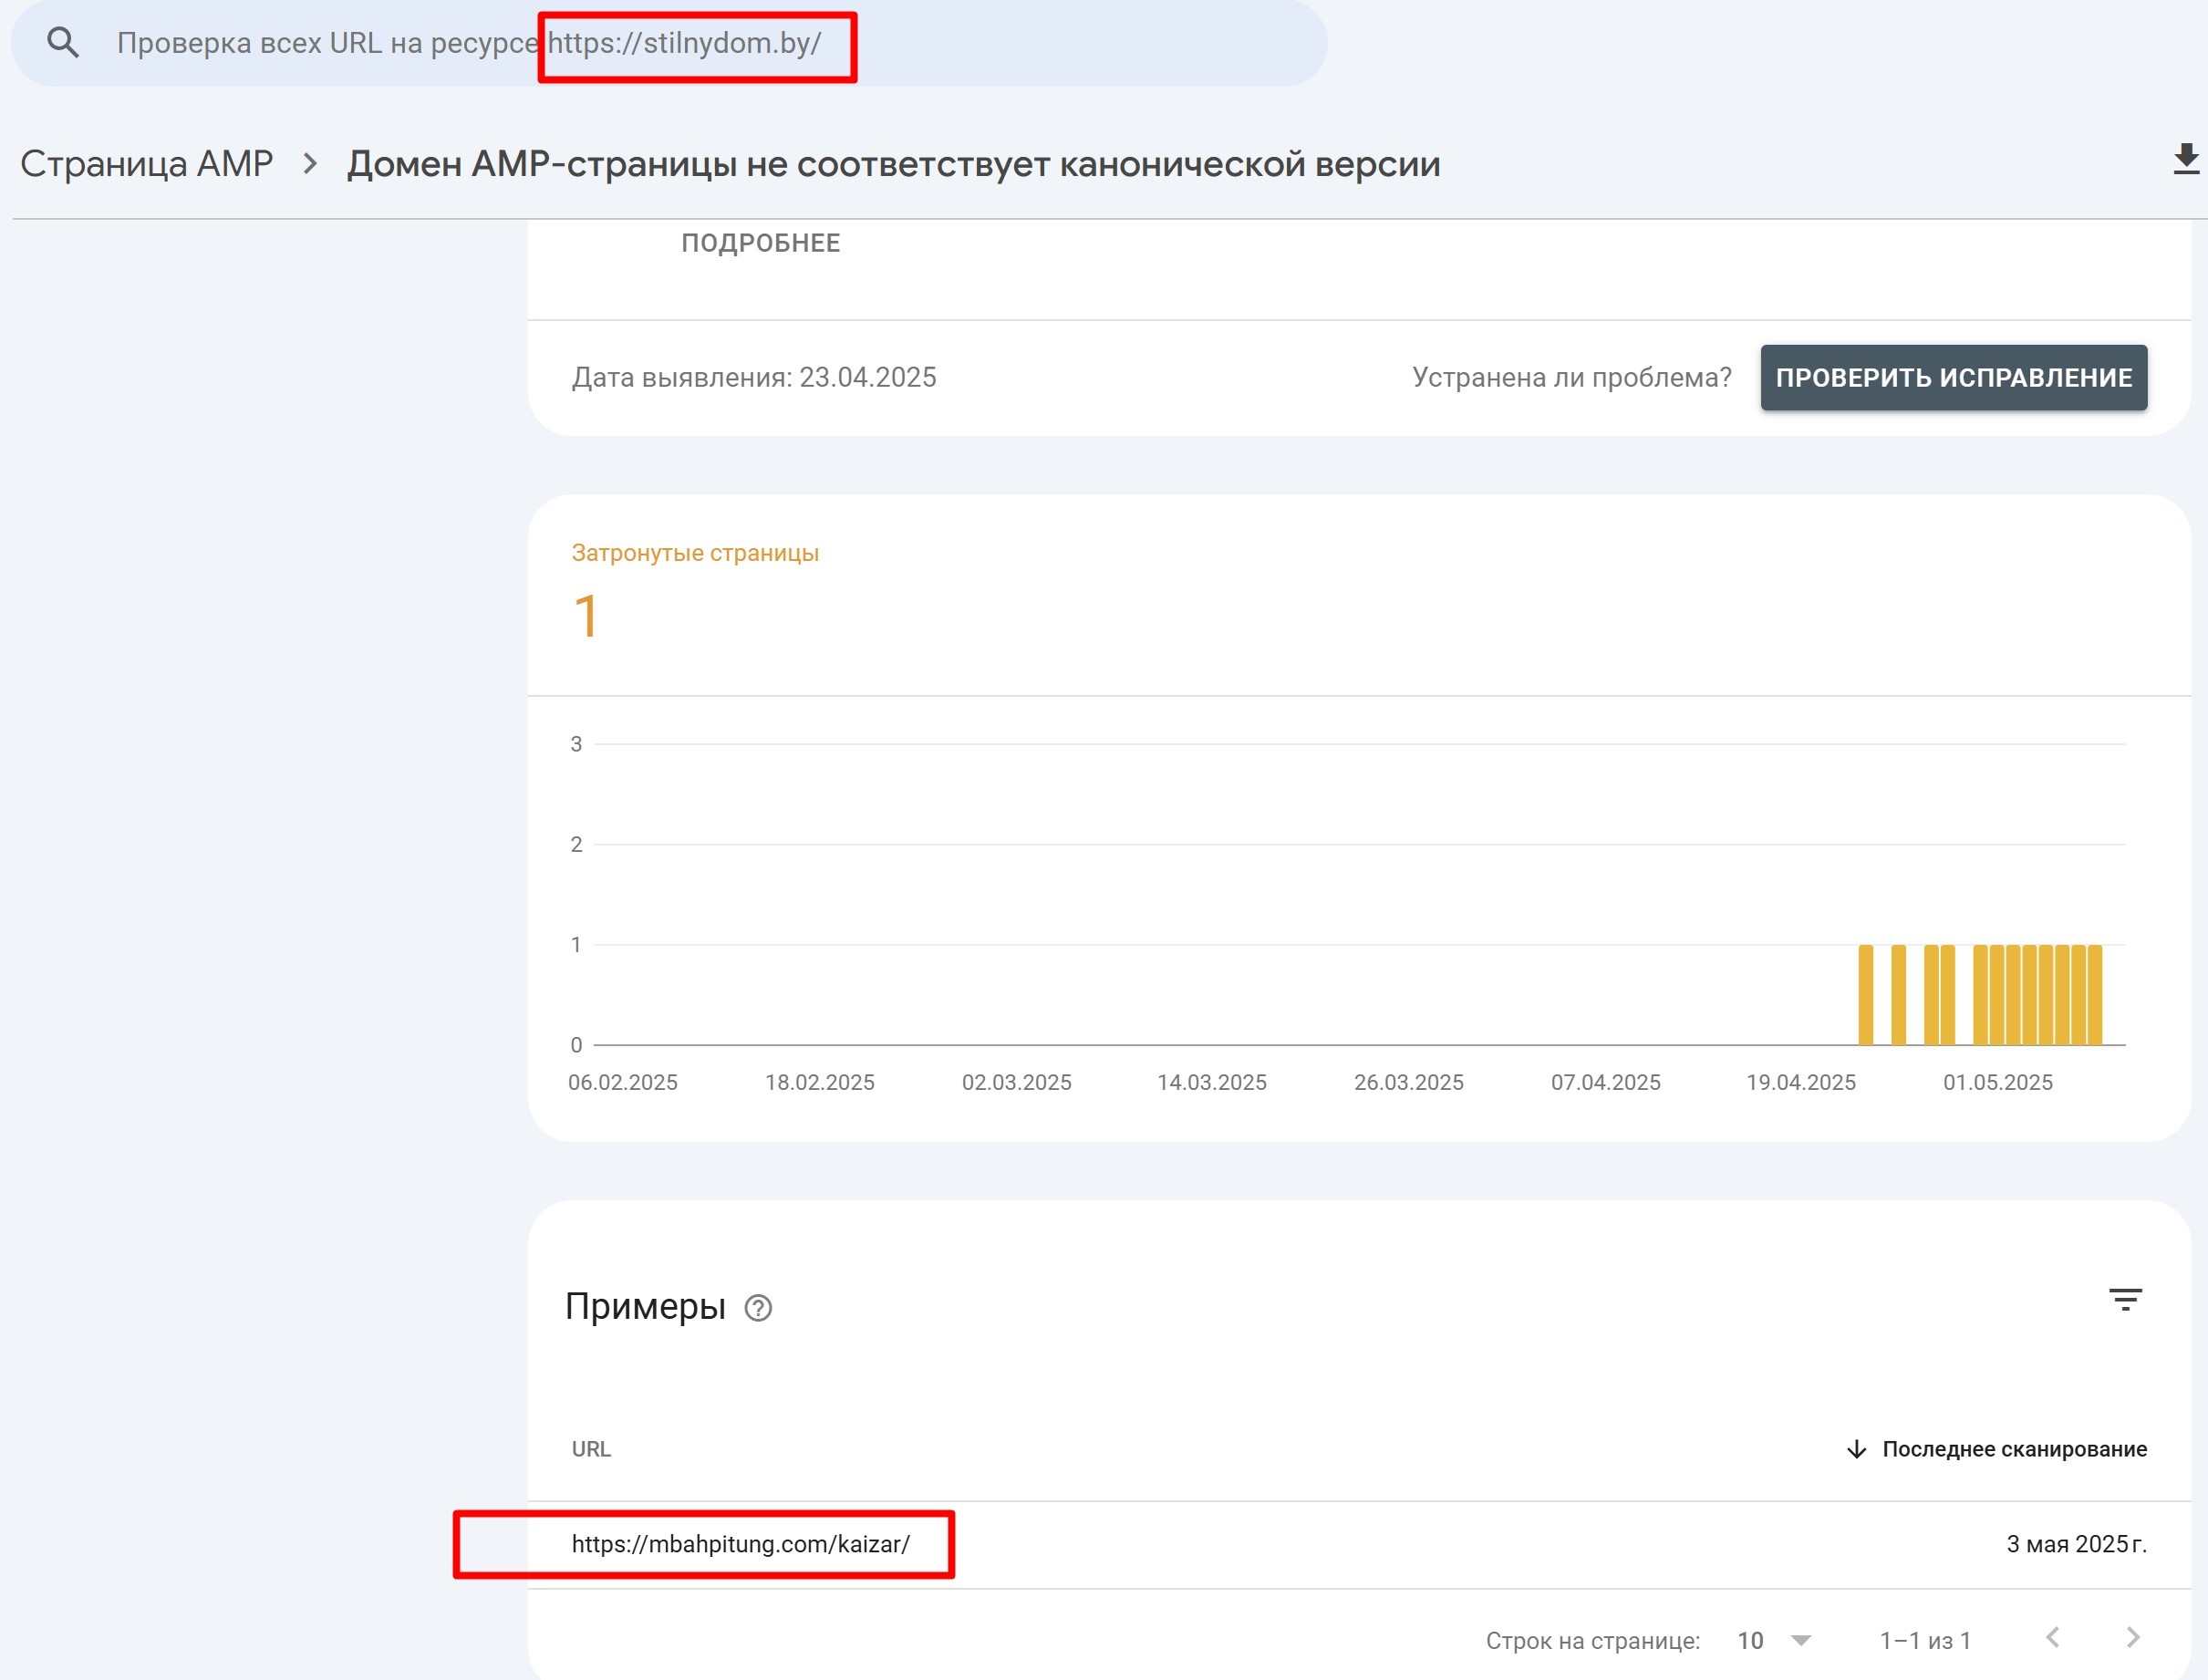
Task: Click the first yellow chart bar
Action: (x=1866, y=994)
